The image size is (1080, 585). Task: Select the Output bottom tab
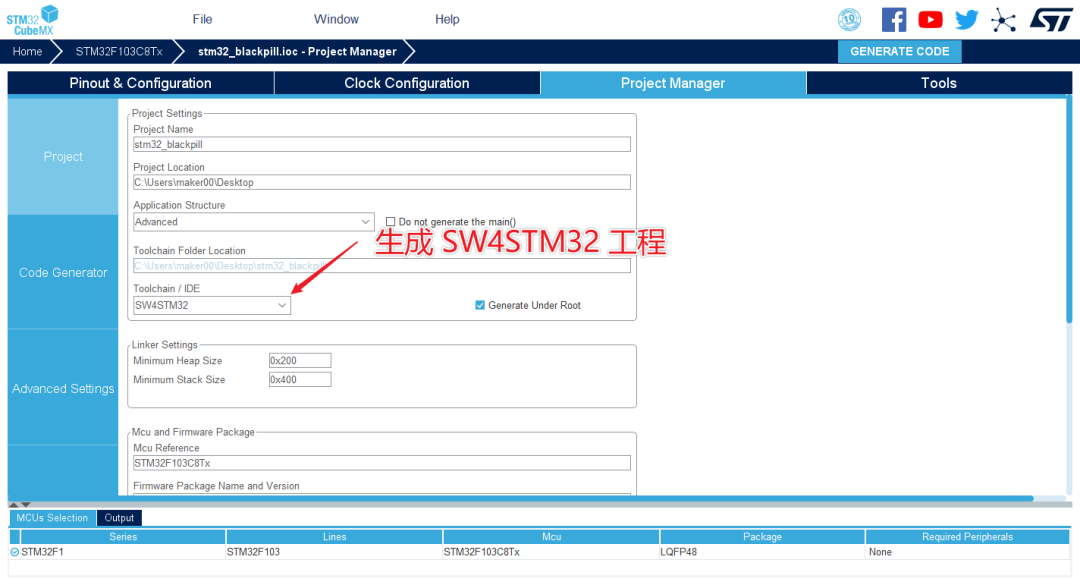(119, 518)
